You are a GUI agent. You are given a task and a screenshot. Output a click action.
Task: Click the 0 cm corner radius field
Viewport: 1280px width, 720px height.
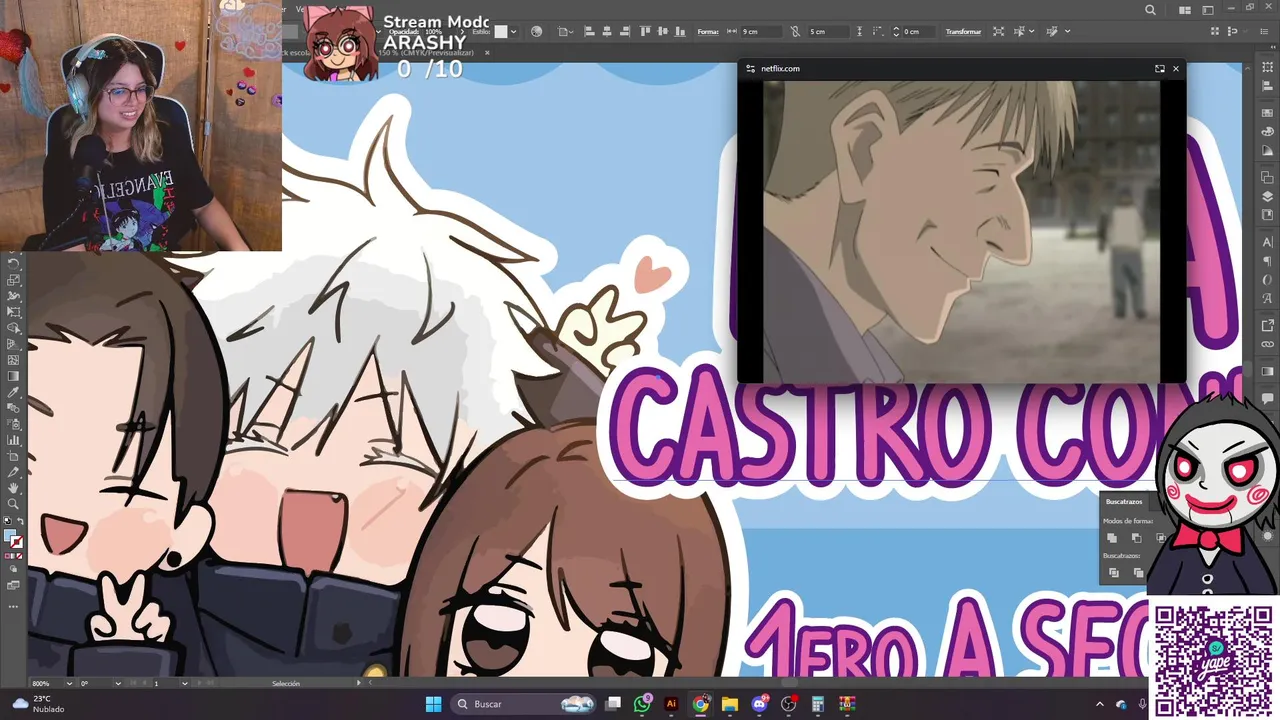click(918, 31)
